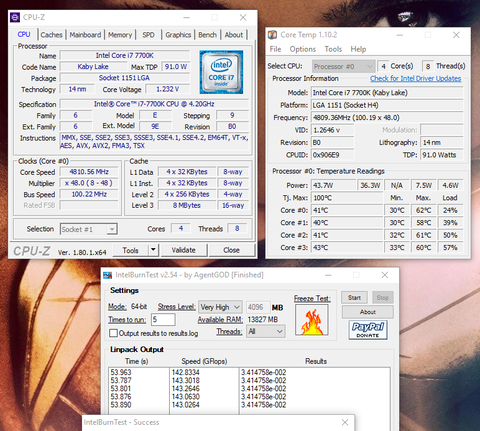Open the Stress Level dropdown

[220, 307]
